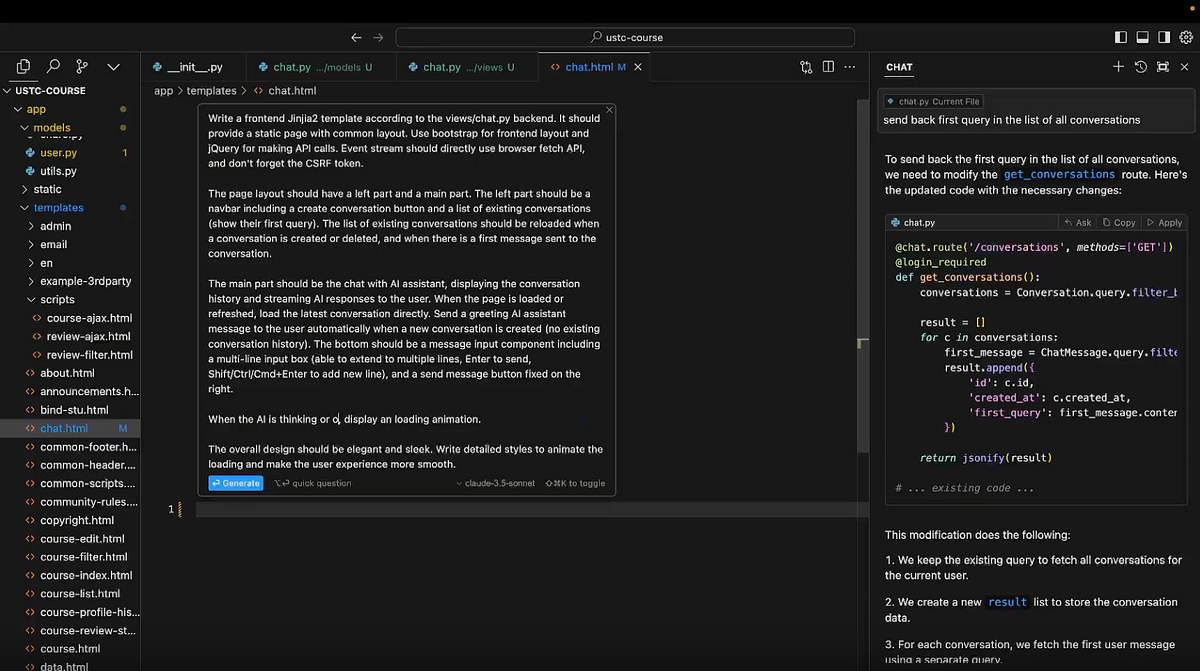This screenshot has height=671, width=1200.
Task: Select the chat.py views tab
Action: pos(464,66)
